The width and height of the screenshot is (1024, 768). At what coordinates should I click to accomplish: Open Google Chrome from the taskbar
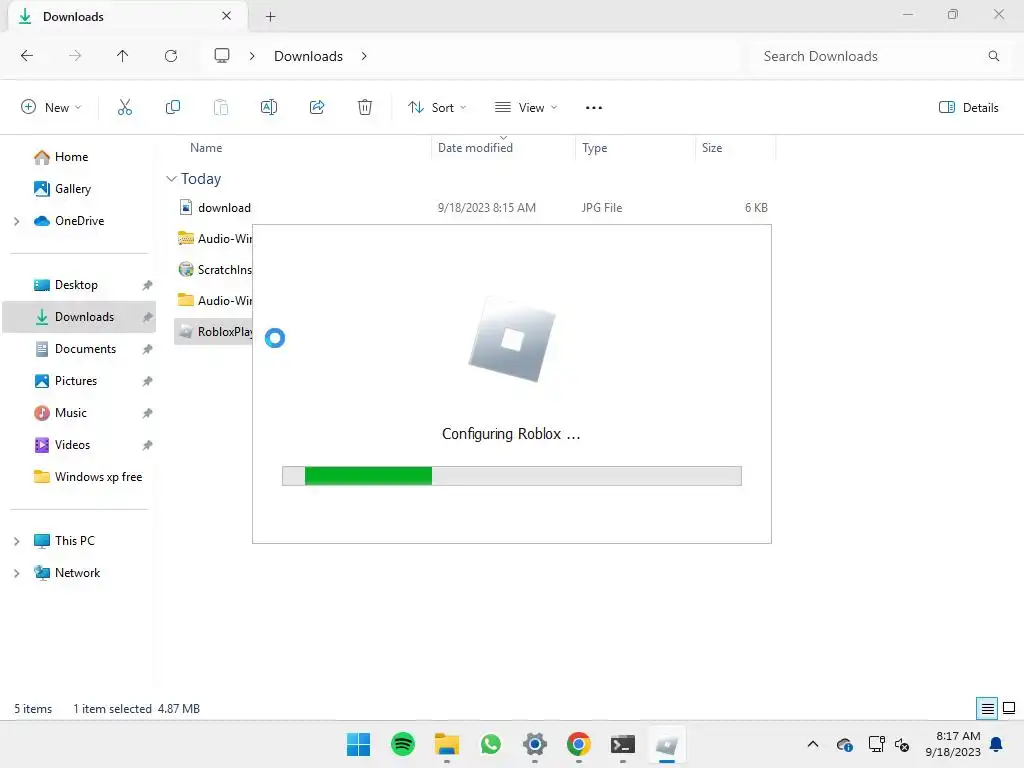579,744
